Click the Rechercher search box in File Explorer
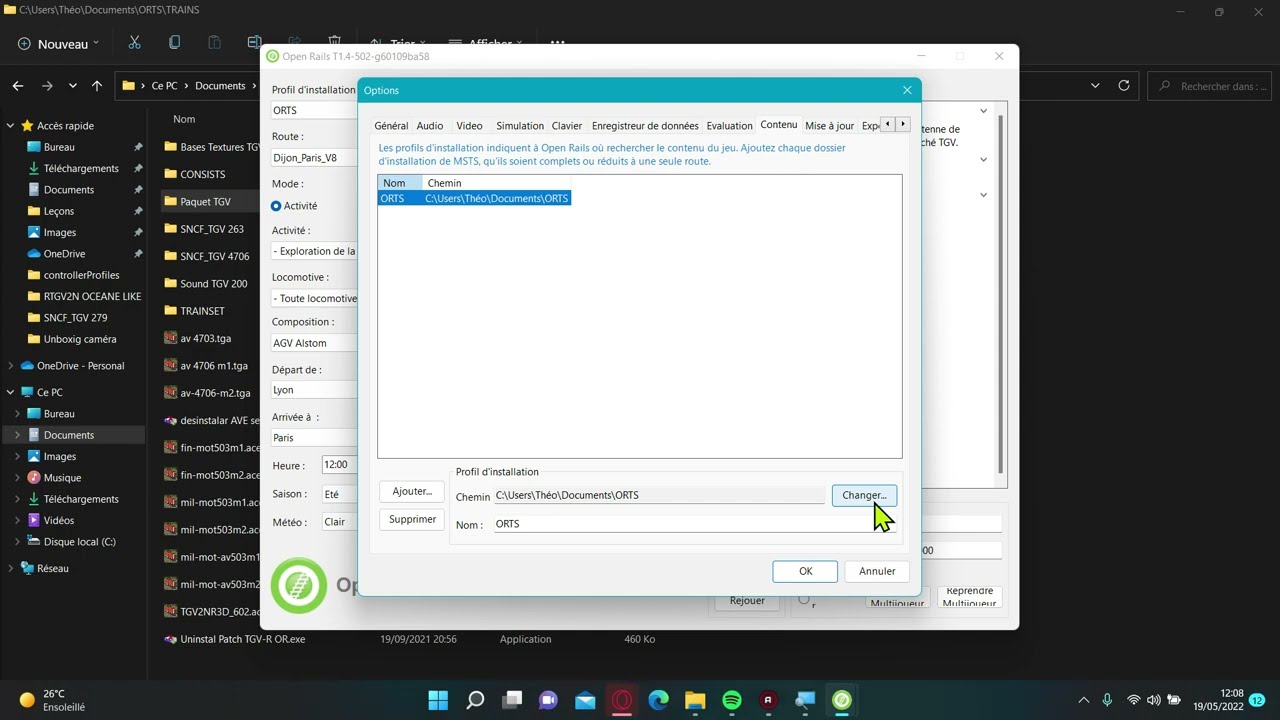Screen dimensions: 1280x720 tap(1209, 86)
